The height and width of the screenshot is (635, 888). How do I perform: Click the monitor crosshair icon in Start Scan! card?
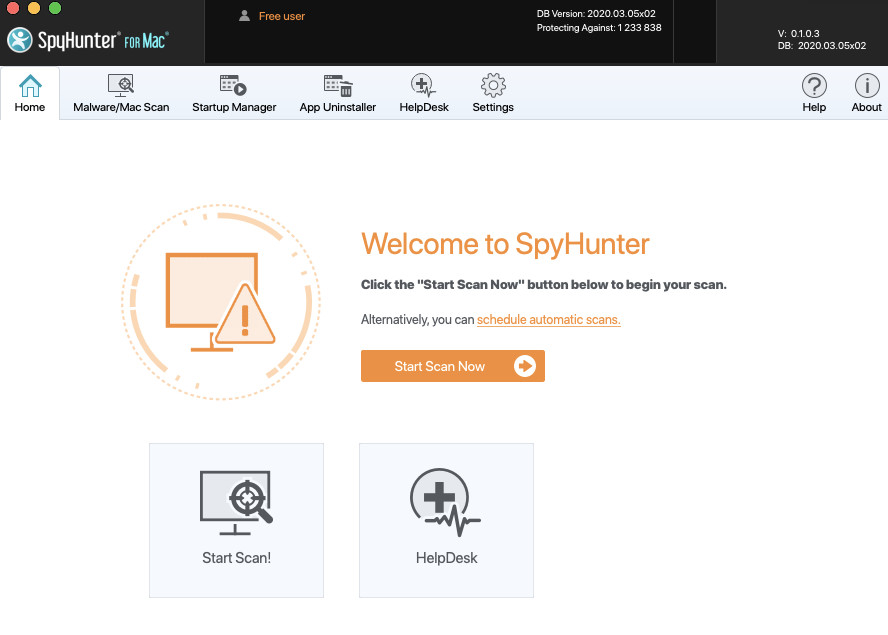236,502
